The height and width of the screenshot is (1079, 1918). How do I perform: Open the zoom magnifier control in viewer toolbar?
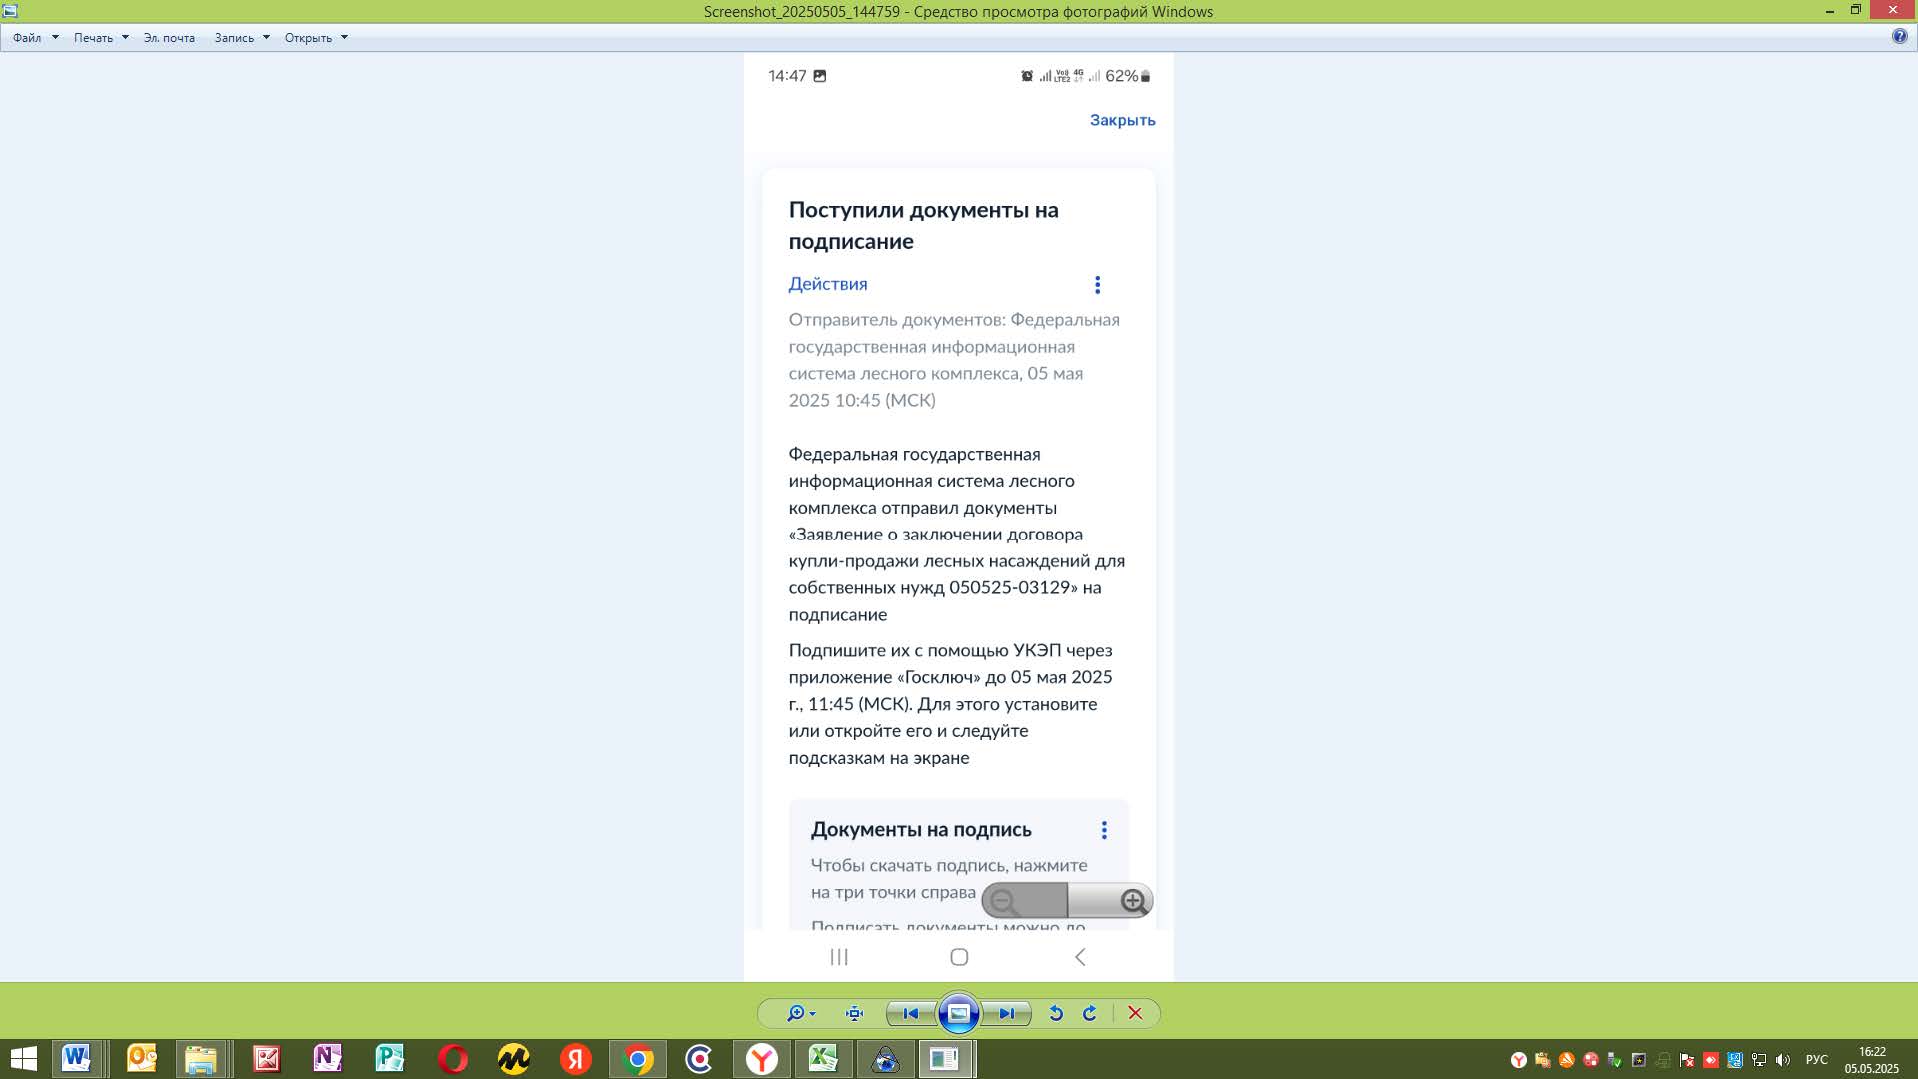(x=801, y=1013)
